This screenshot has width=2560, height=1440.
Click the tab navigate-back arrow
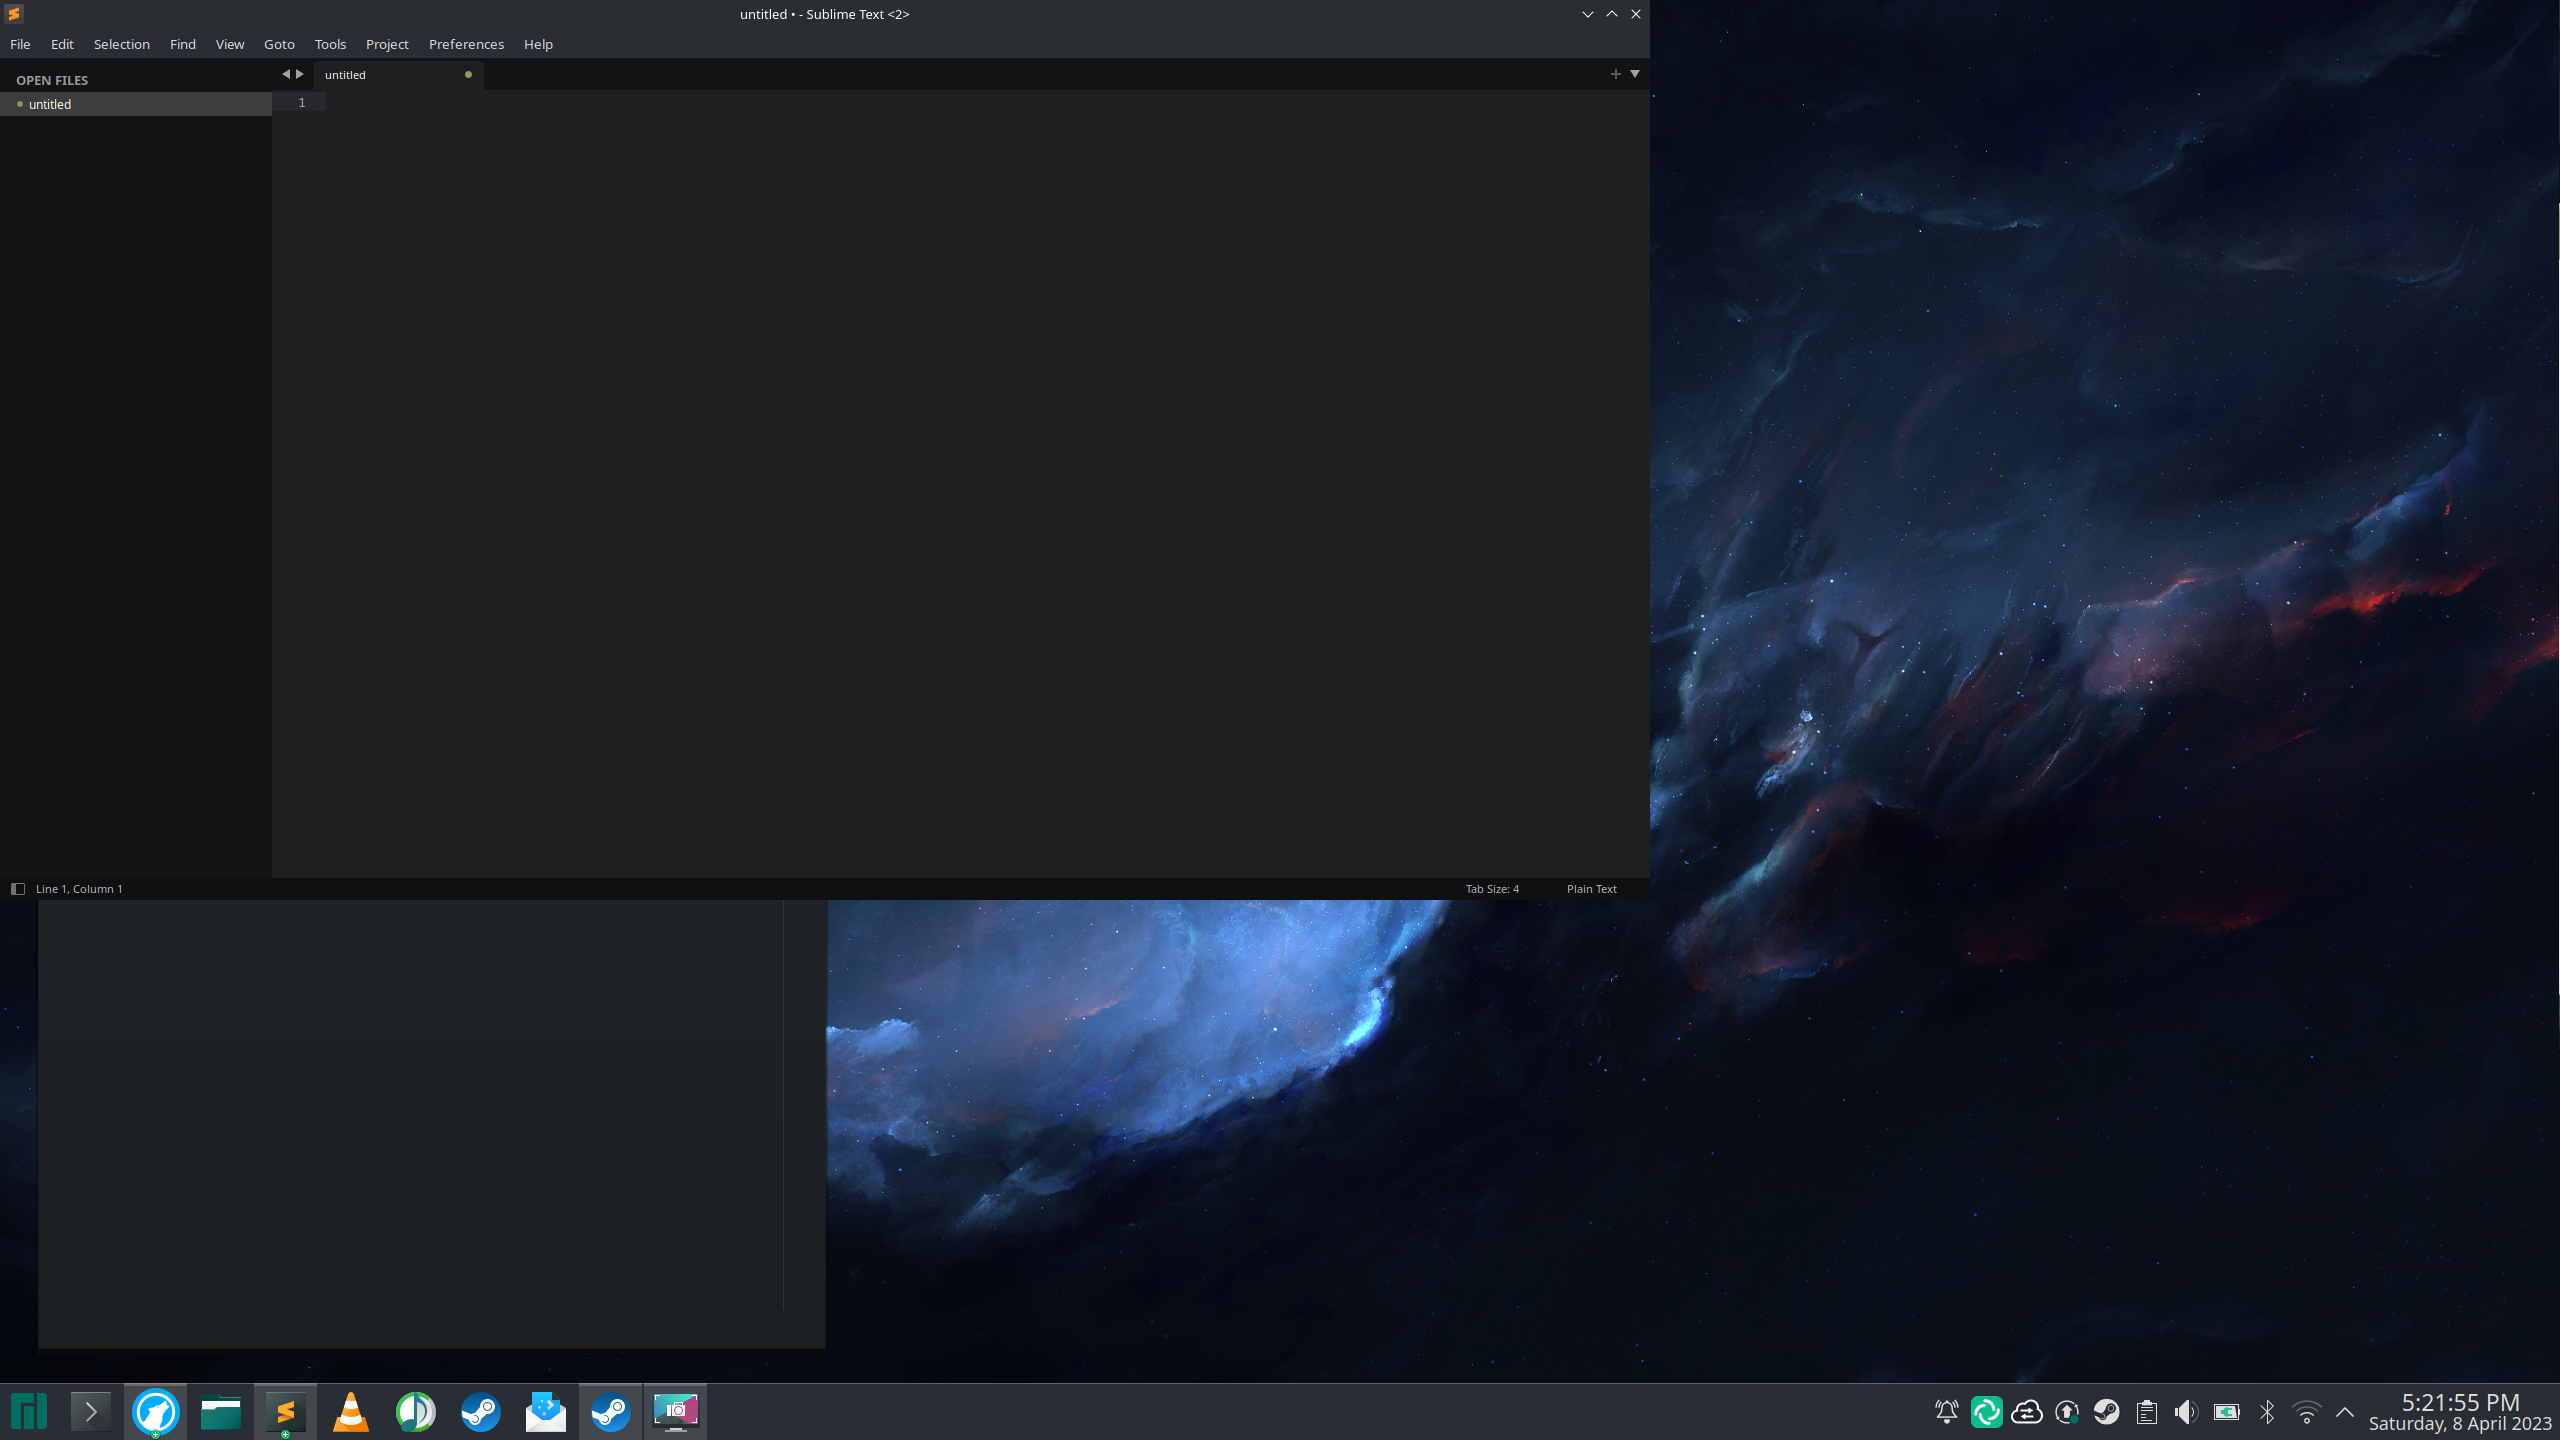tap(285, 74)
